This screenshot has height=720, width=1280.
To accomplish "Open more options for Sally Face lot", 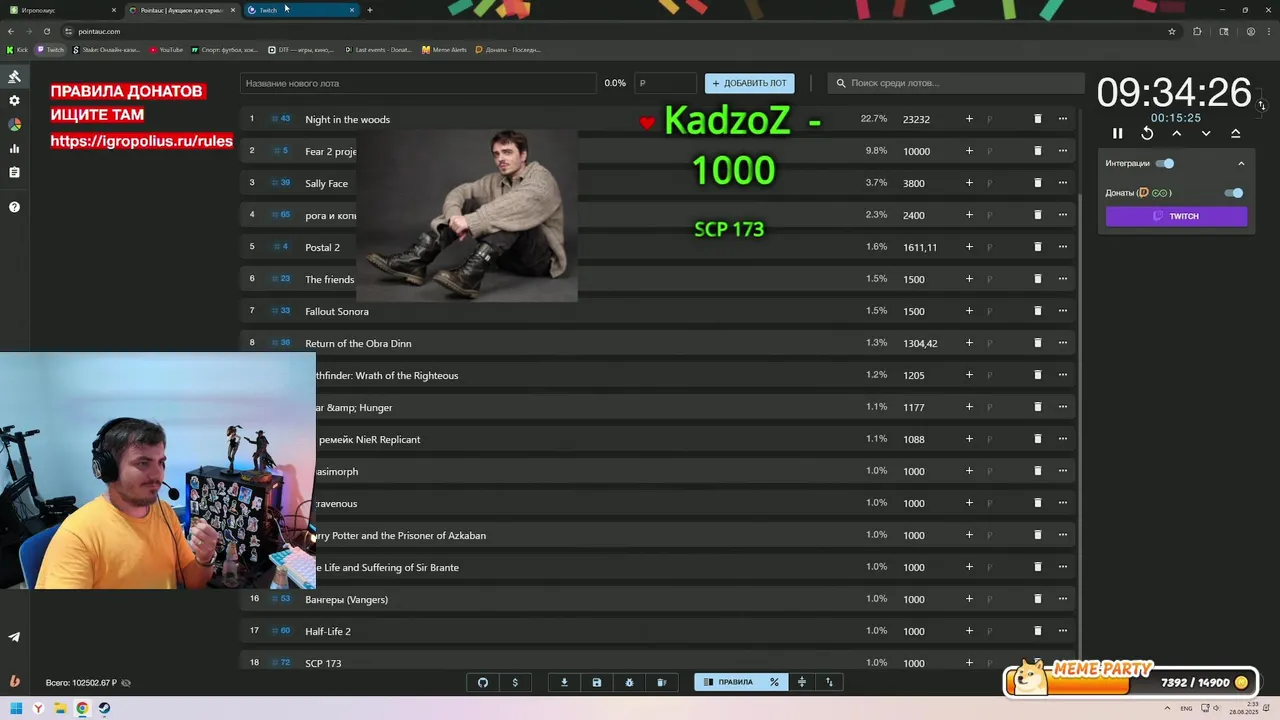I will tap(1062, 183).
